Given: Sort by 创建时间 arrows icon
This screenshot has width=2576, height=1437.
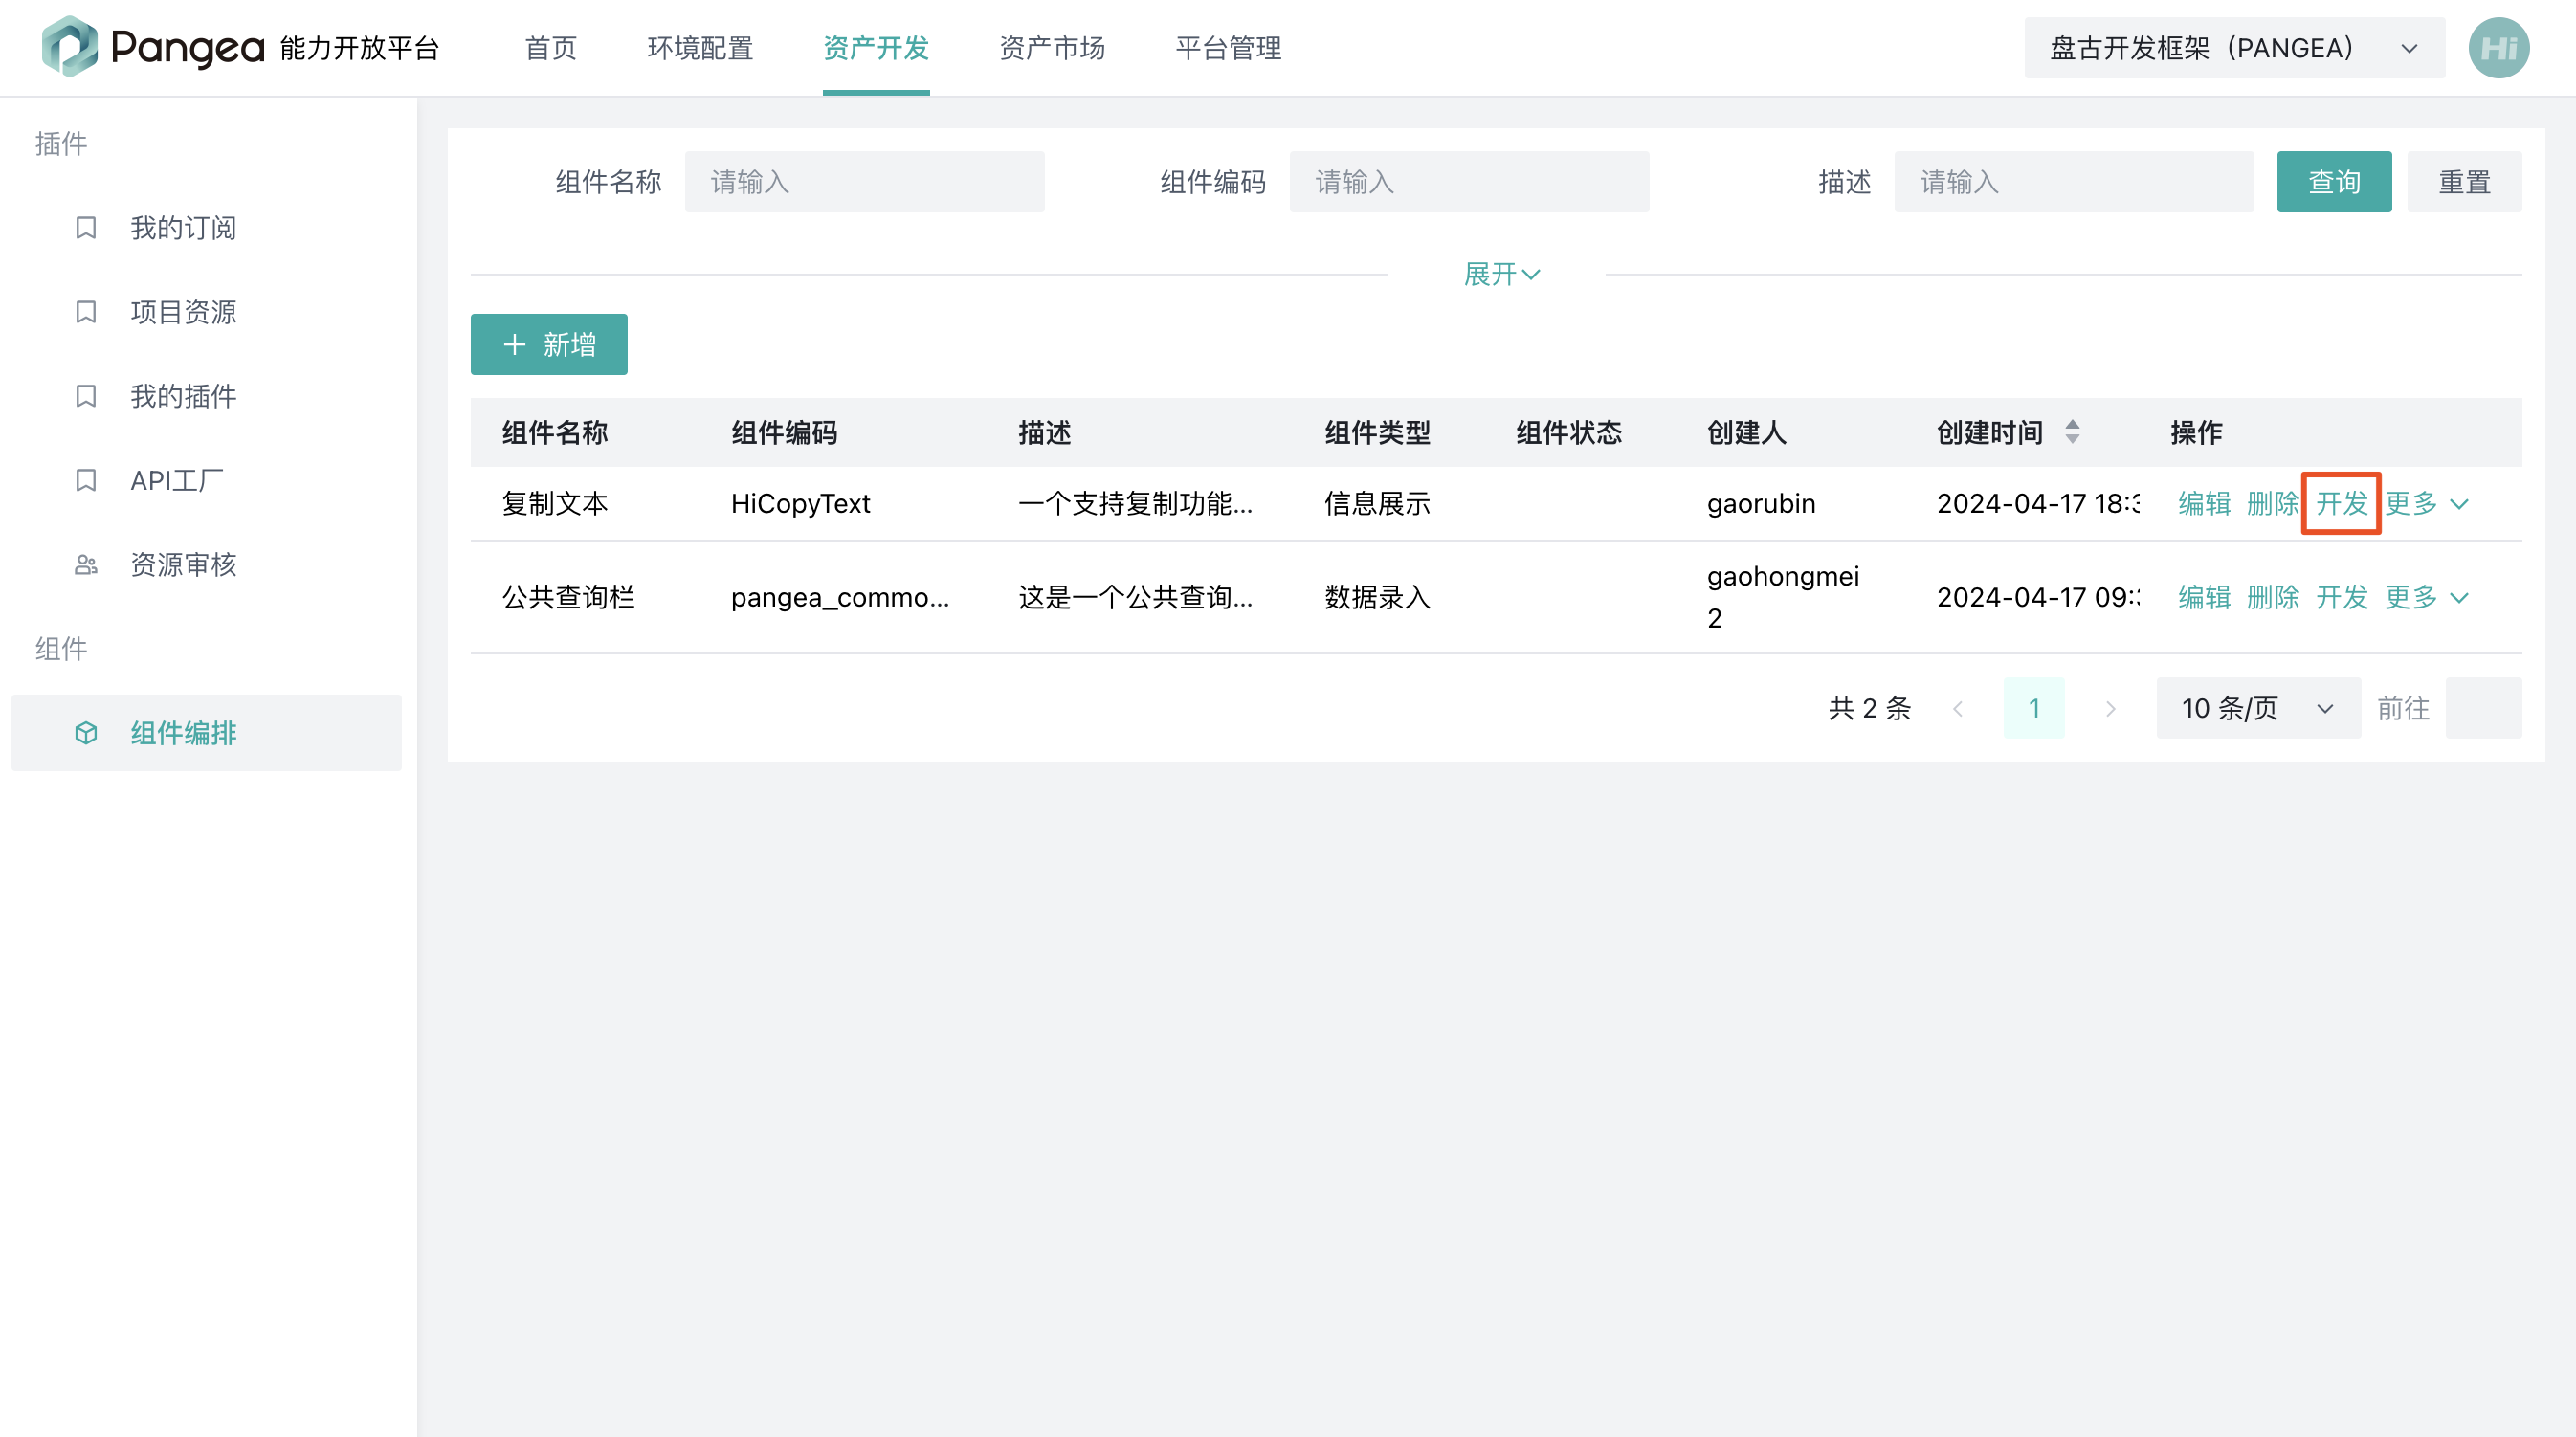Looking at the screenshot, I should click(2072, 432).
